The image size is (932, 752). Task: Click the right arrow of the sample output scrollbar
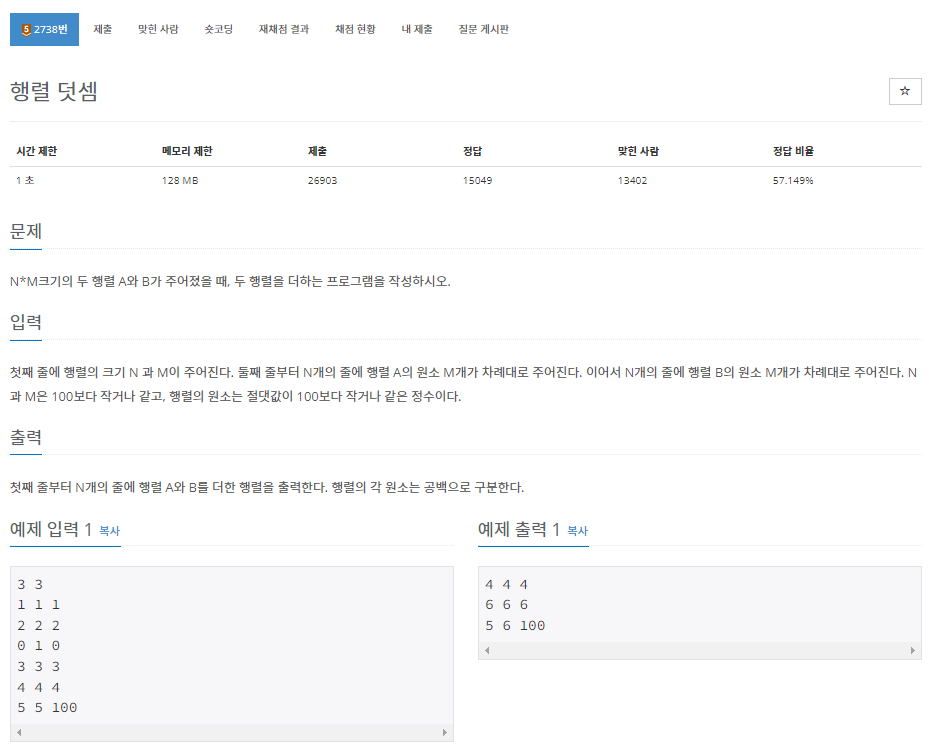pyautogui.click(x=912, y=650)
